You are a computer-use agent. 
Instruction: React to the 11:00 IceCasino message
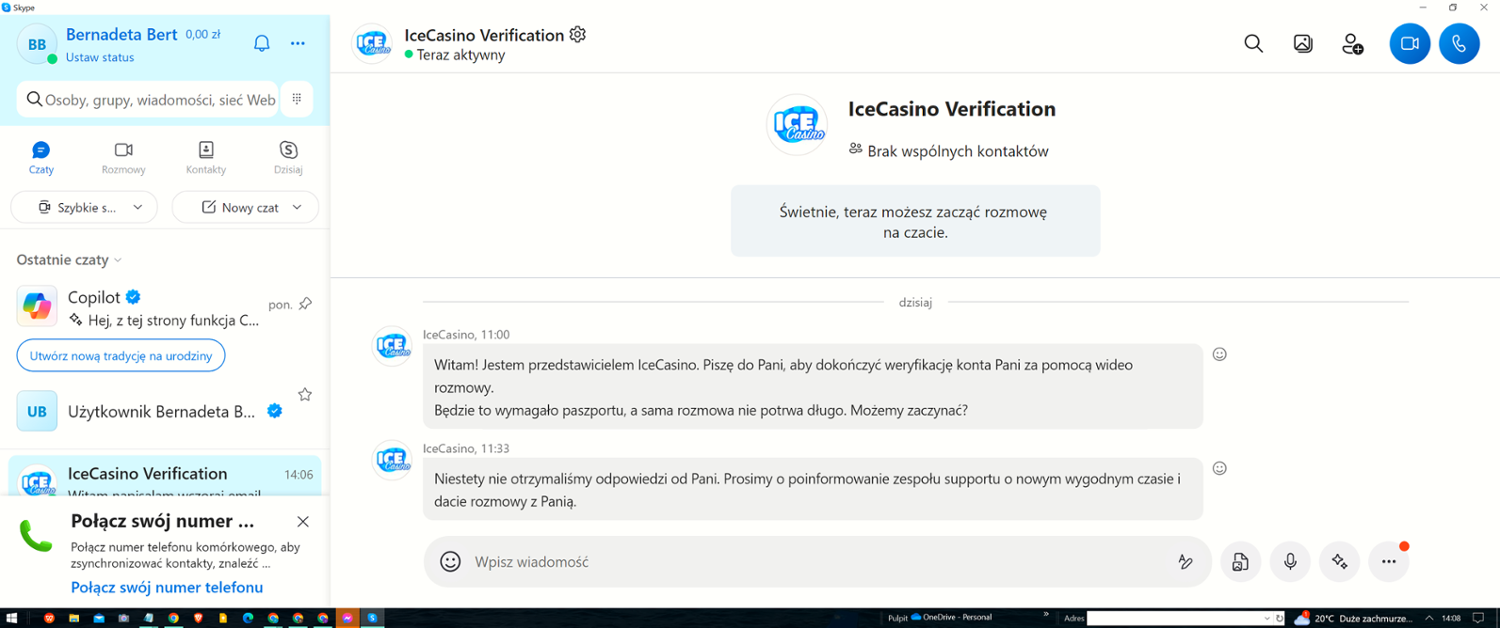[1219, 354]
